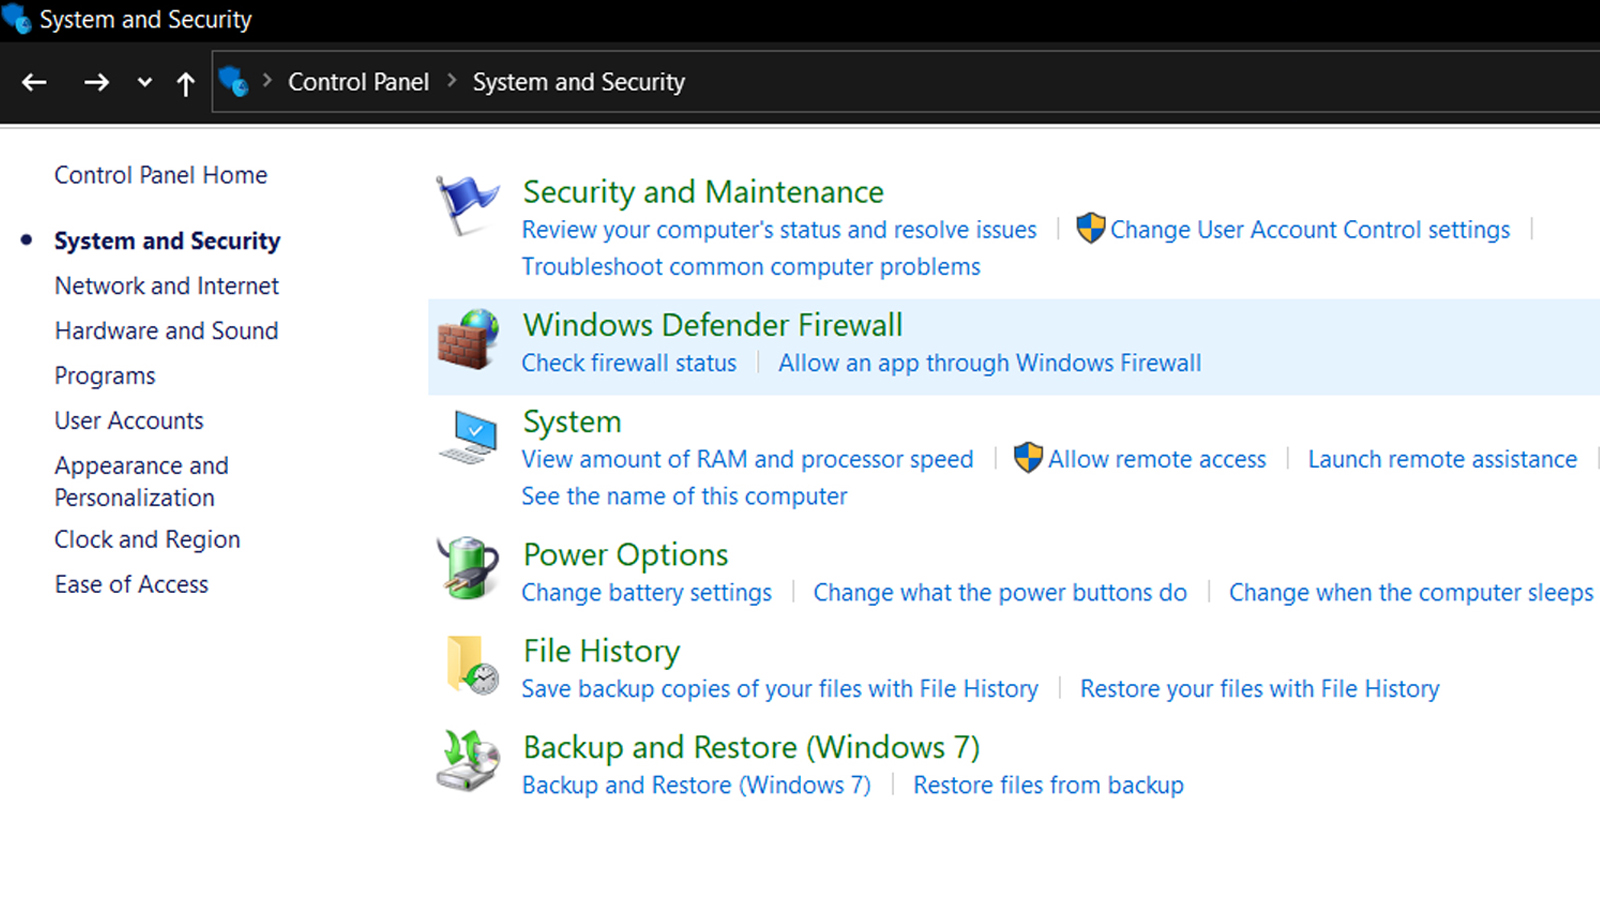Open Programs category

(x=105, y=376)
